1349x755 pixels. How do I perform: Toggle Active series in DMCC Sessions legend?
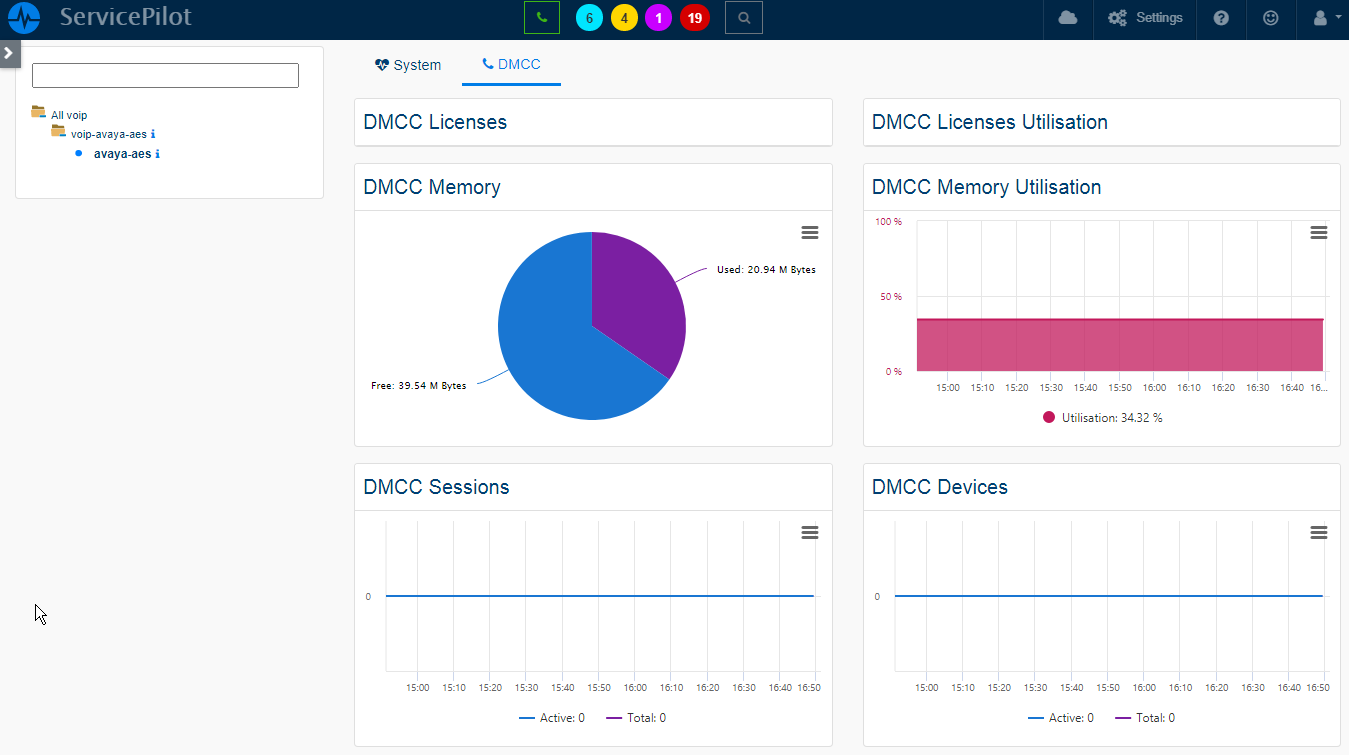point(552,718)
